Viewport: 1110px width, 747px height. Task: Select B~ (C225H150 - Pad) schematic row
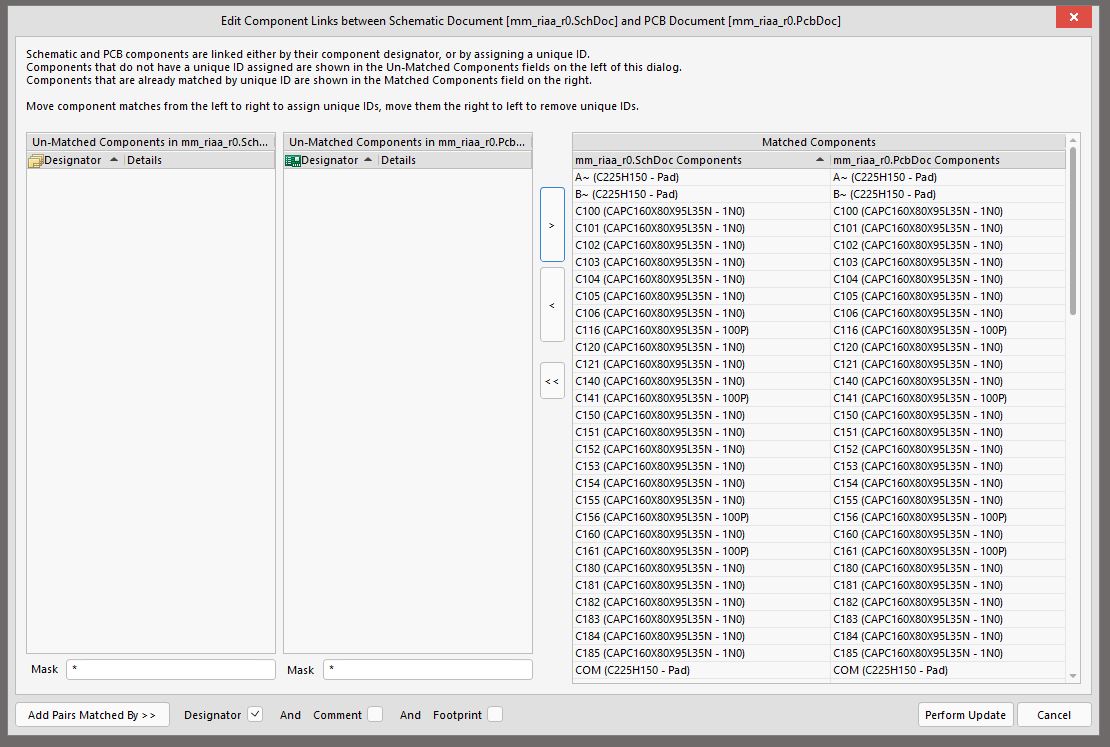[x=701, y=194]
